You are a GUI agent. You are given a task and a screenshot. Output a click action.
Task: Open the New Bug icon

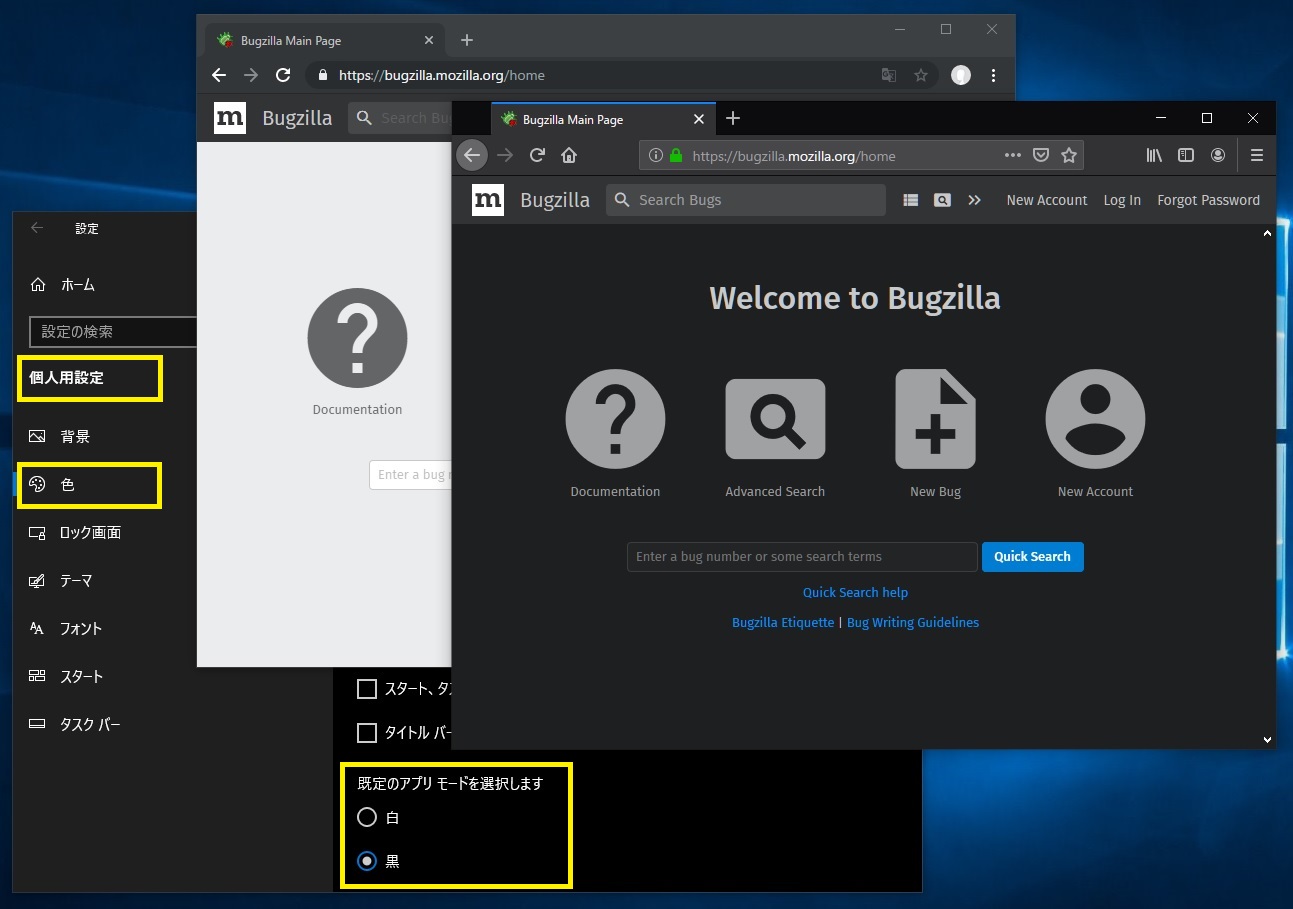(x=935, y=419)
